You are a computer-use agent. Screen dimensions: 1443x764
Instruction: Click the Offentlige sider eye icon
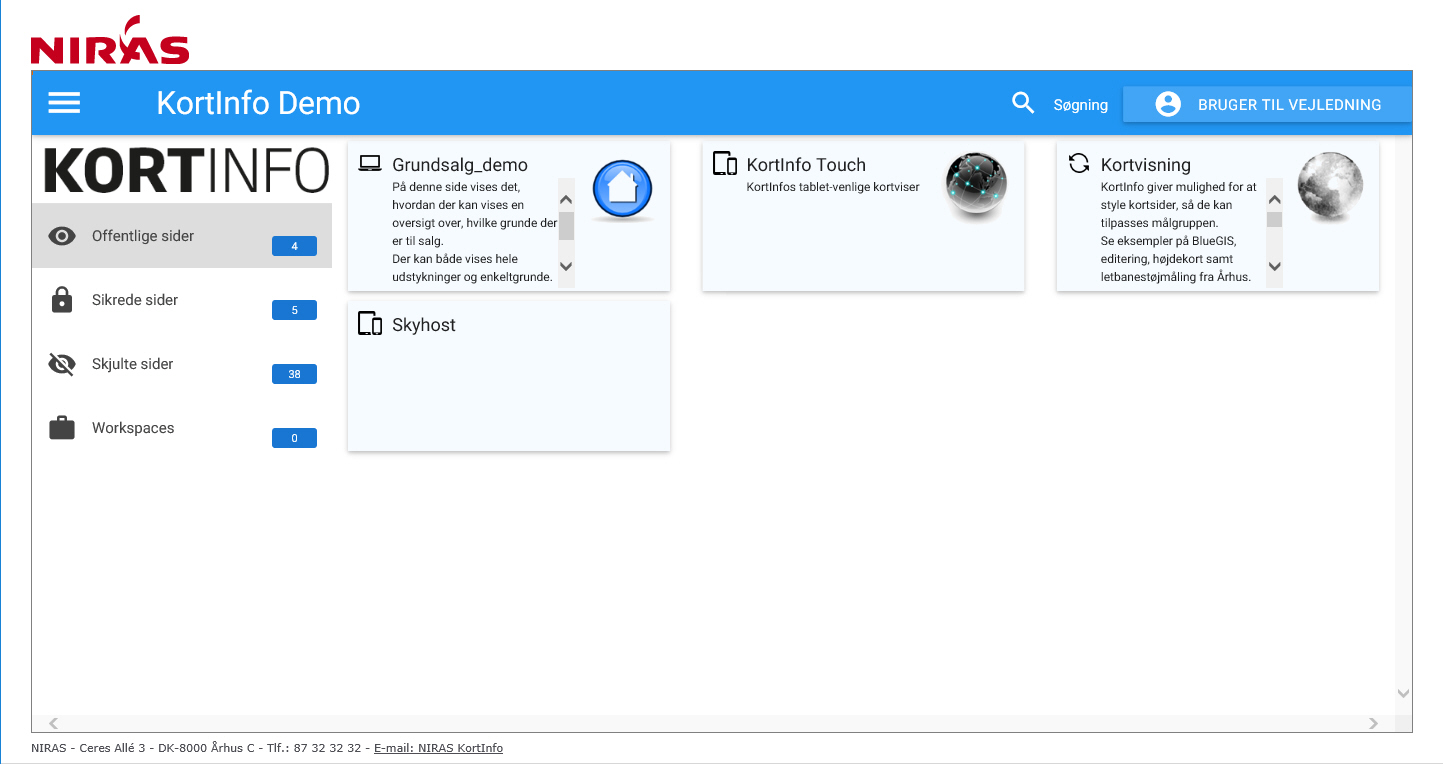62,236
